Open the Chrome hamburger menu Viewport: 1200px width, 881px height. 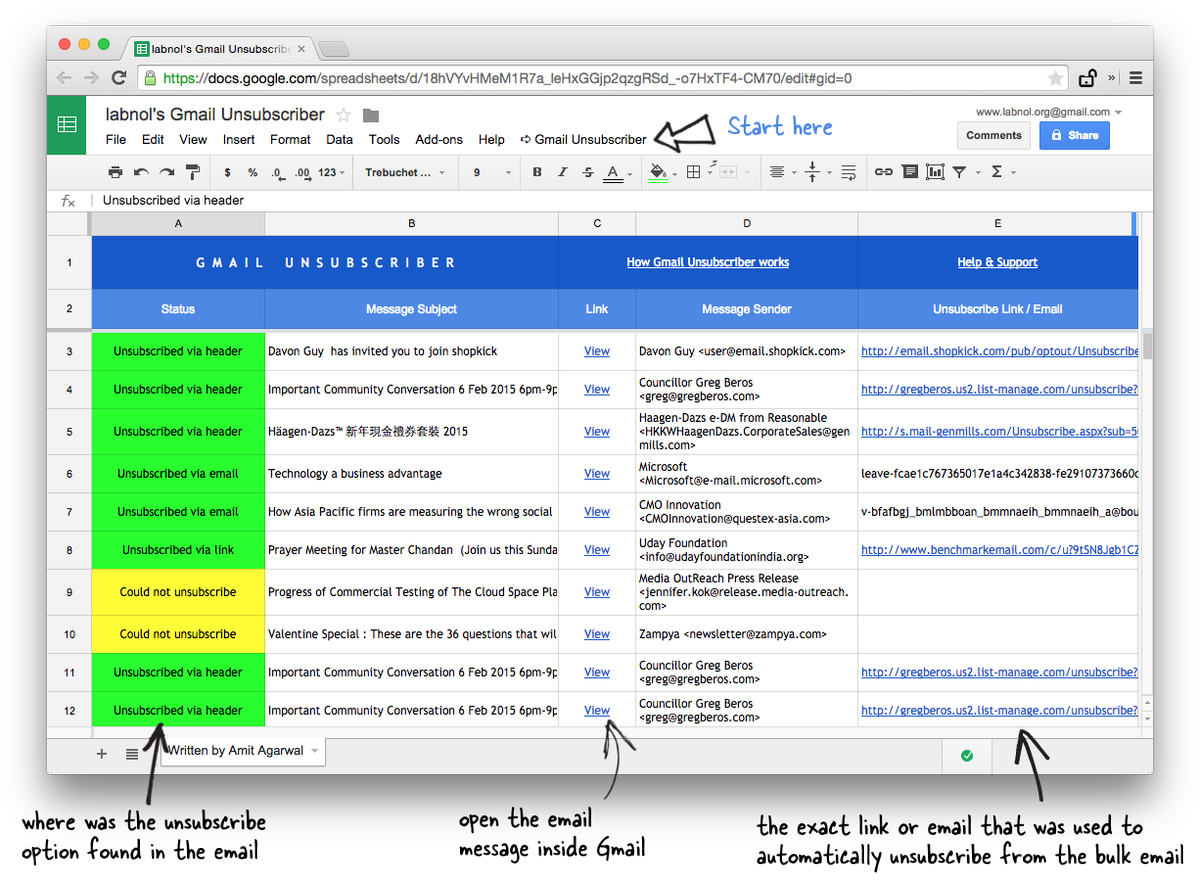click(x=1136, y=78)
